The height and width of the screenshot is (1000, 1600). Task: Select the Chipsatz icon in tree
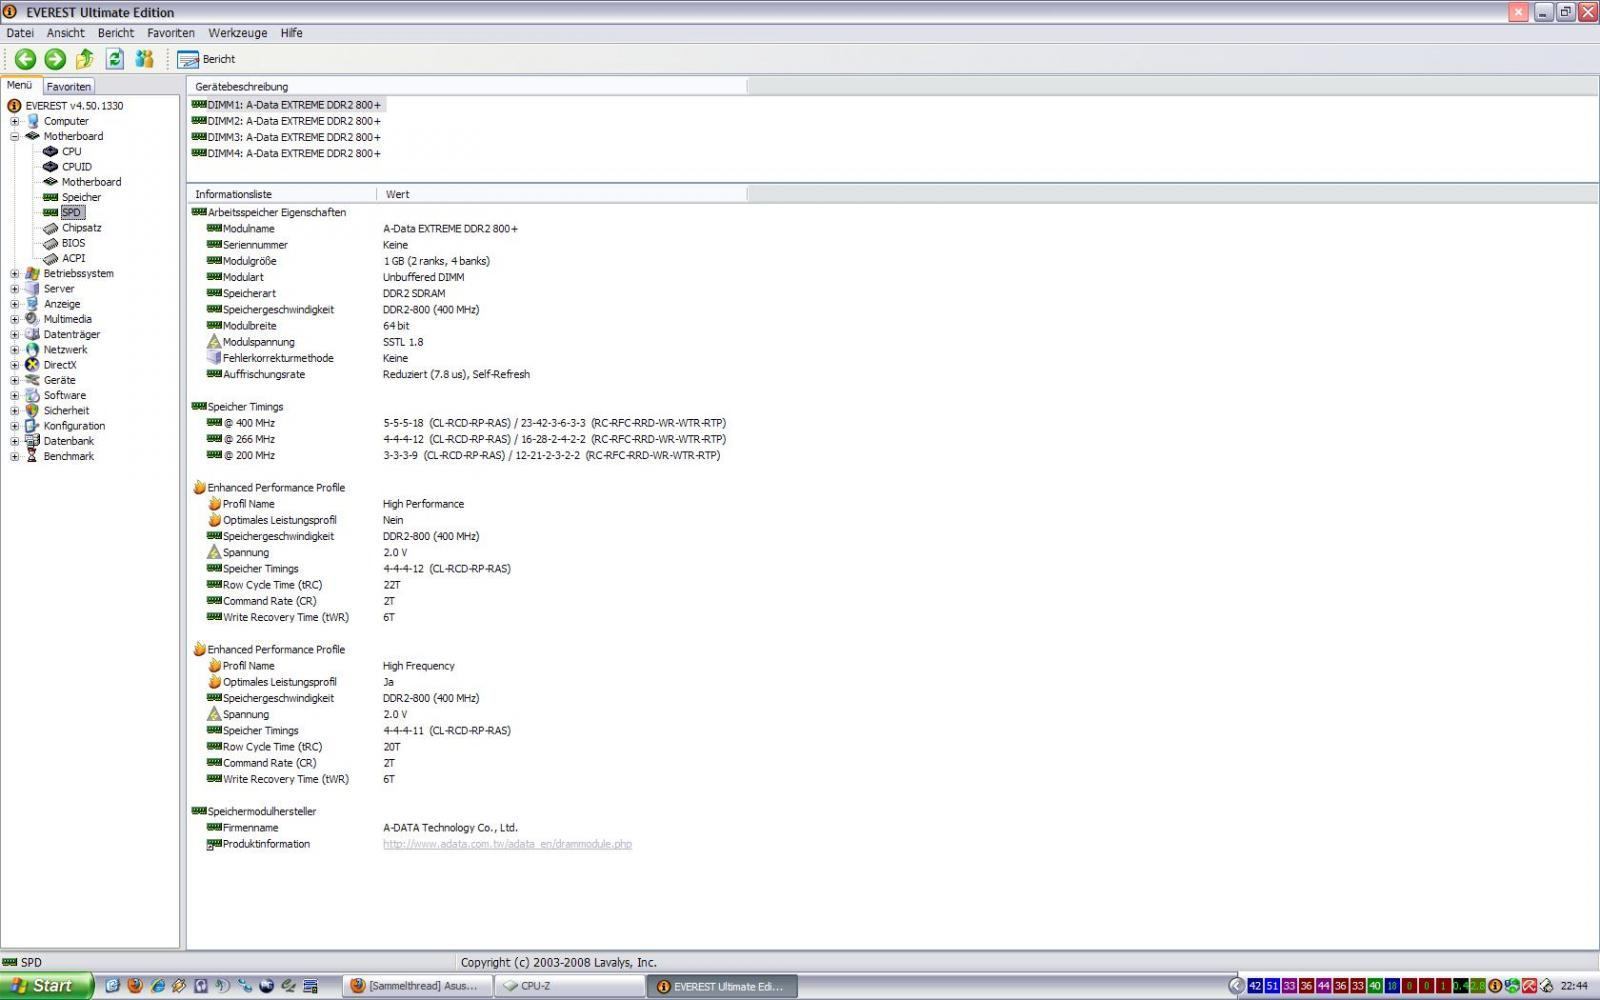[50, 228]
